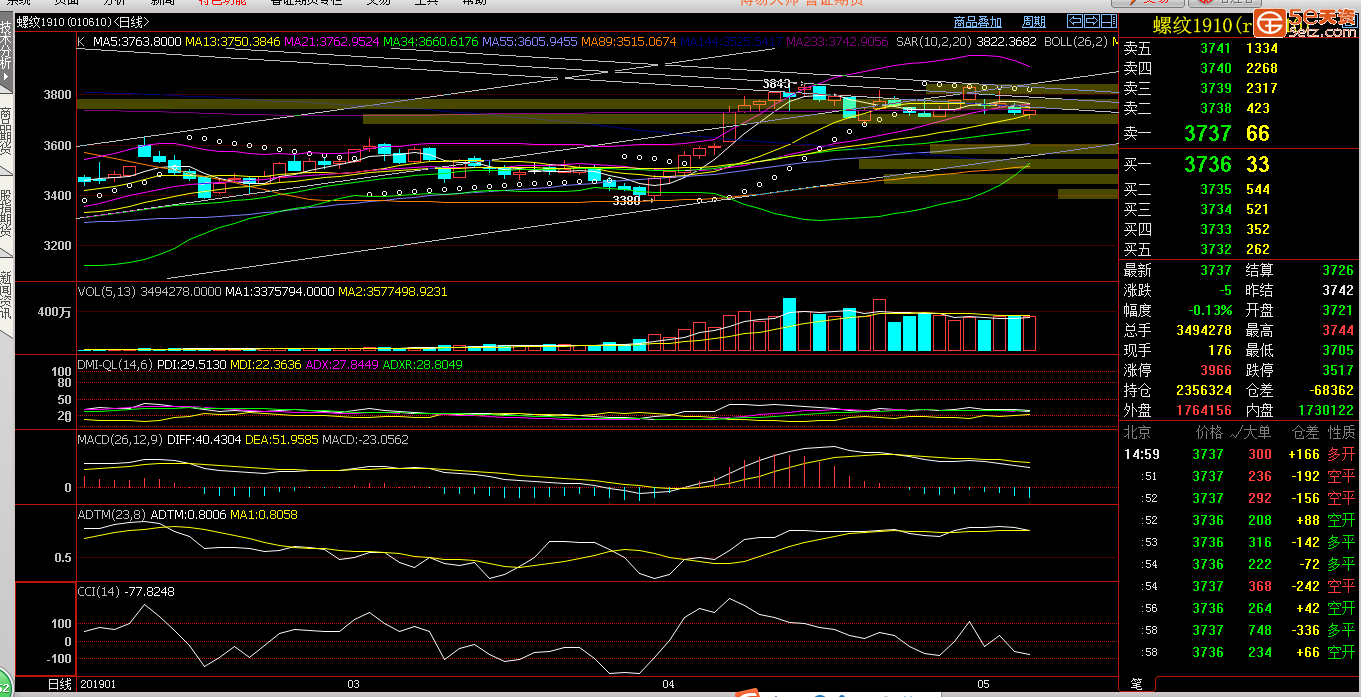Select the CCI(14) indicator label
This screenshot has height=697, width=1361.
(x=99, y=592)
